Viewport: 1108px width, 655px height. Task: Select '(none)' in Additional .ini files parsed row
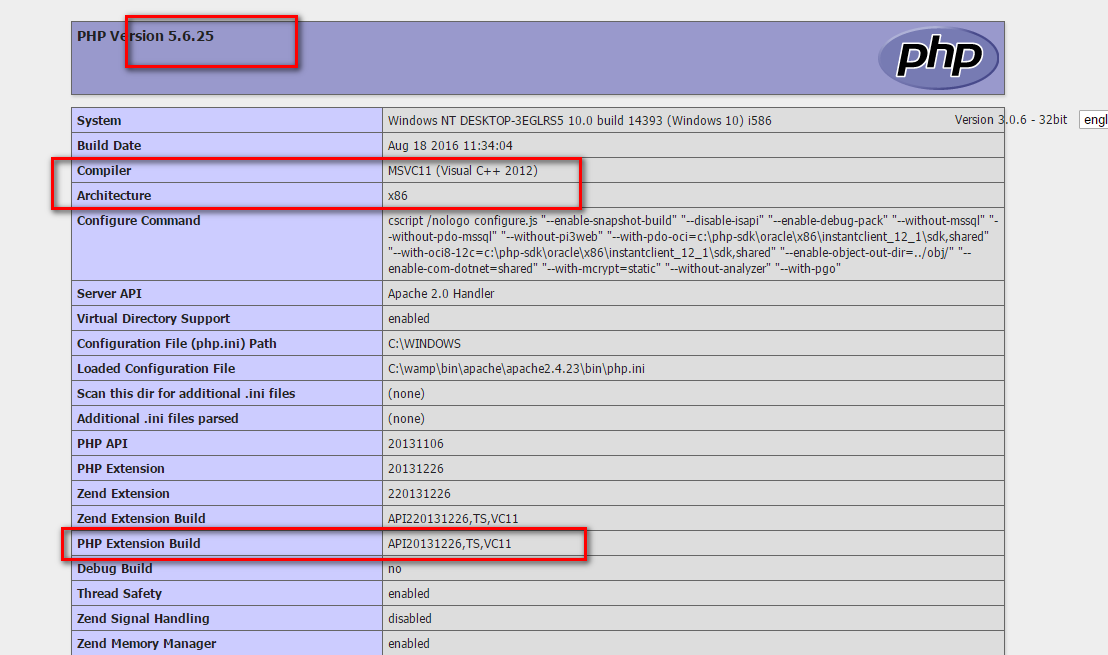(406, 418)
